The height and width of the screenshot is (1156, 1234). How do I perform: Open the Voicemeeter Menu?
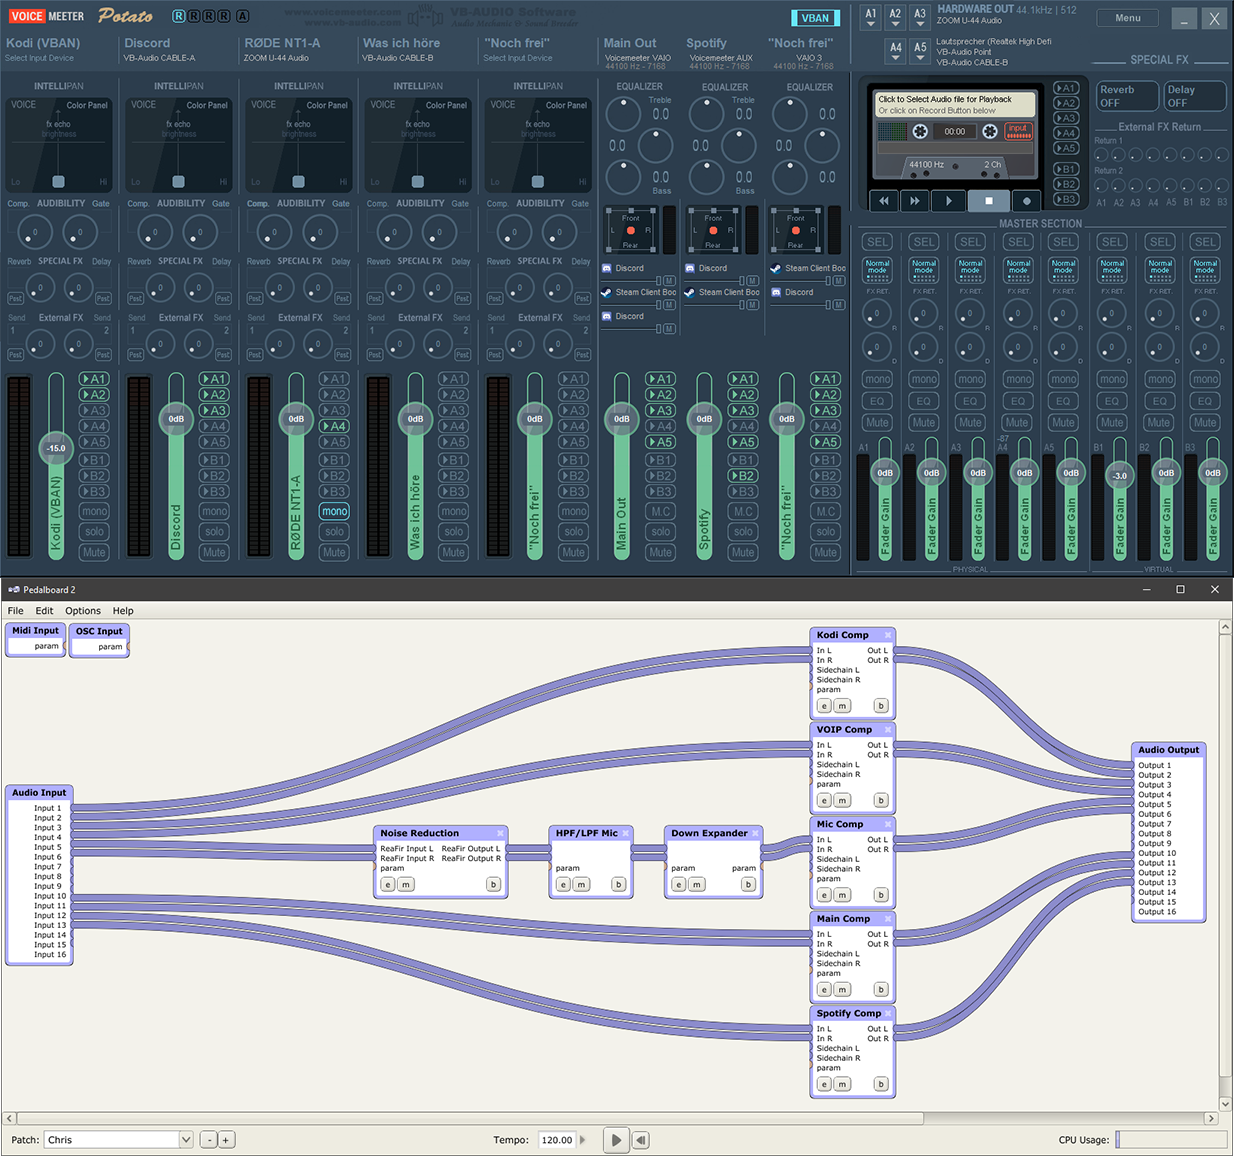tap(1128, 18)
